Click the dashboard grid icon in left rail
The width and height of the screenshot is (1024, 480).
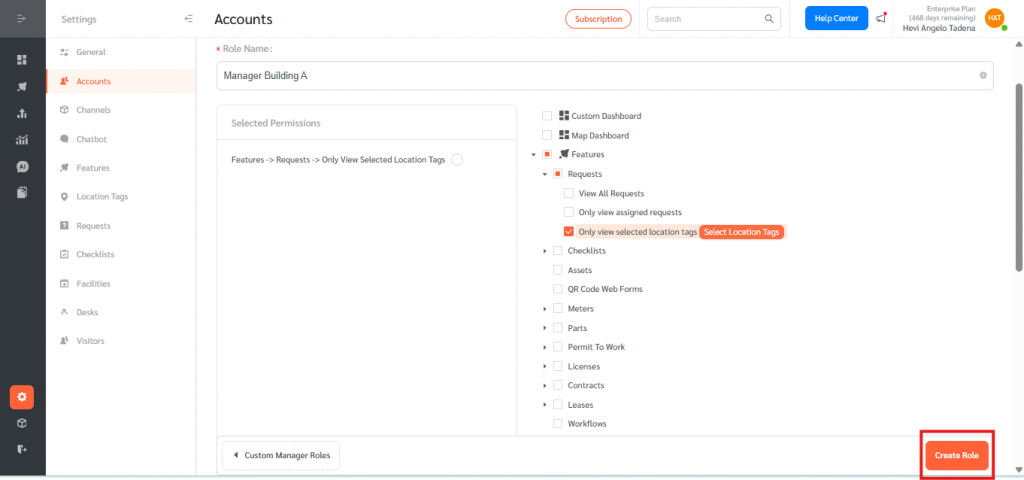pyautogui.click(x=22, y=60)
